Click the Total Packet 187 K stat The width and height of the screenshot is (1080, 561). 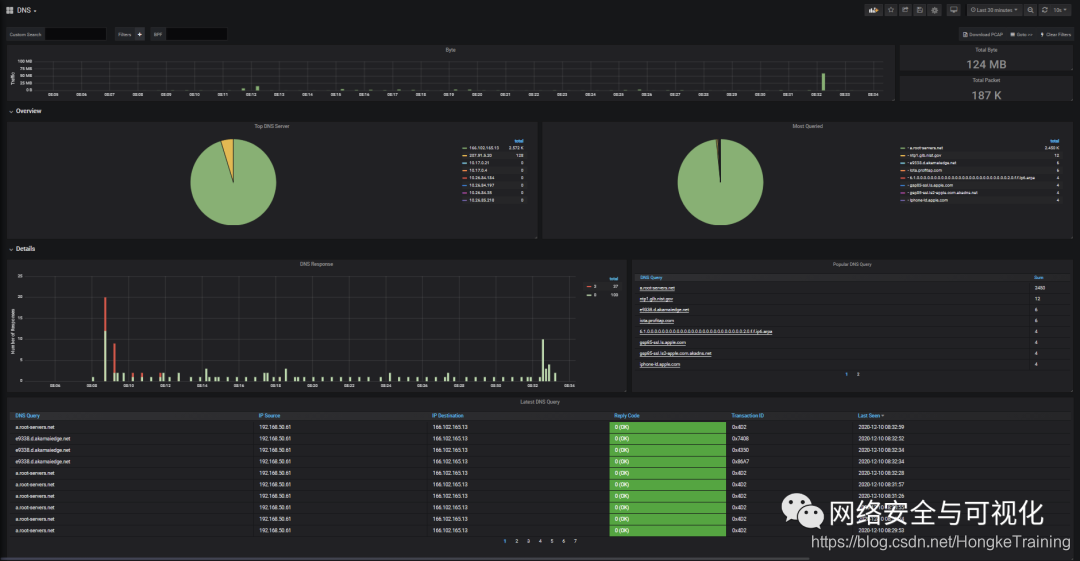point(986,95)
